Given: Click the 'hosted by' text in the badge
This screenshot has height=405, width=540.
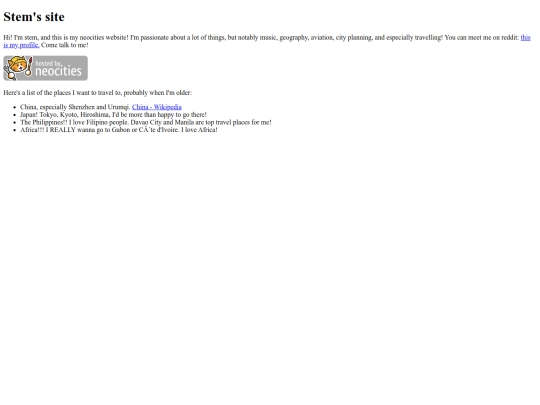Looking at the screenshot, I should (48, 63).
